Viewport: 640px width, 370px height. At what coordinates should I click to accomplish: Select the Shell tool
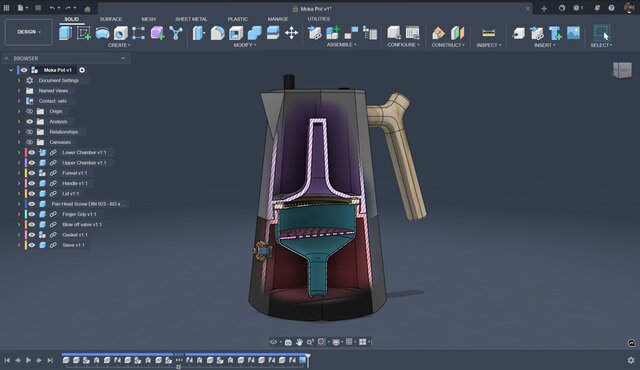pyautogui.click(x=236, y=33)
